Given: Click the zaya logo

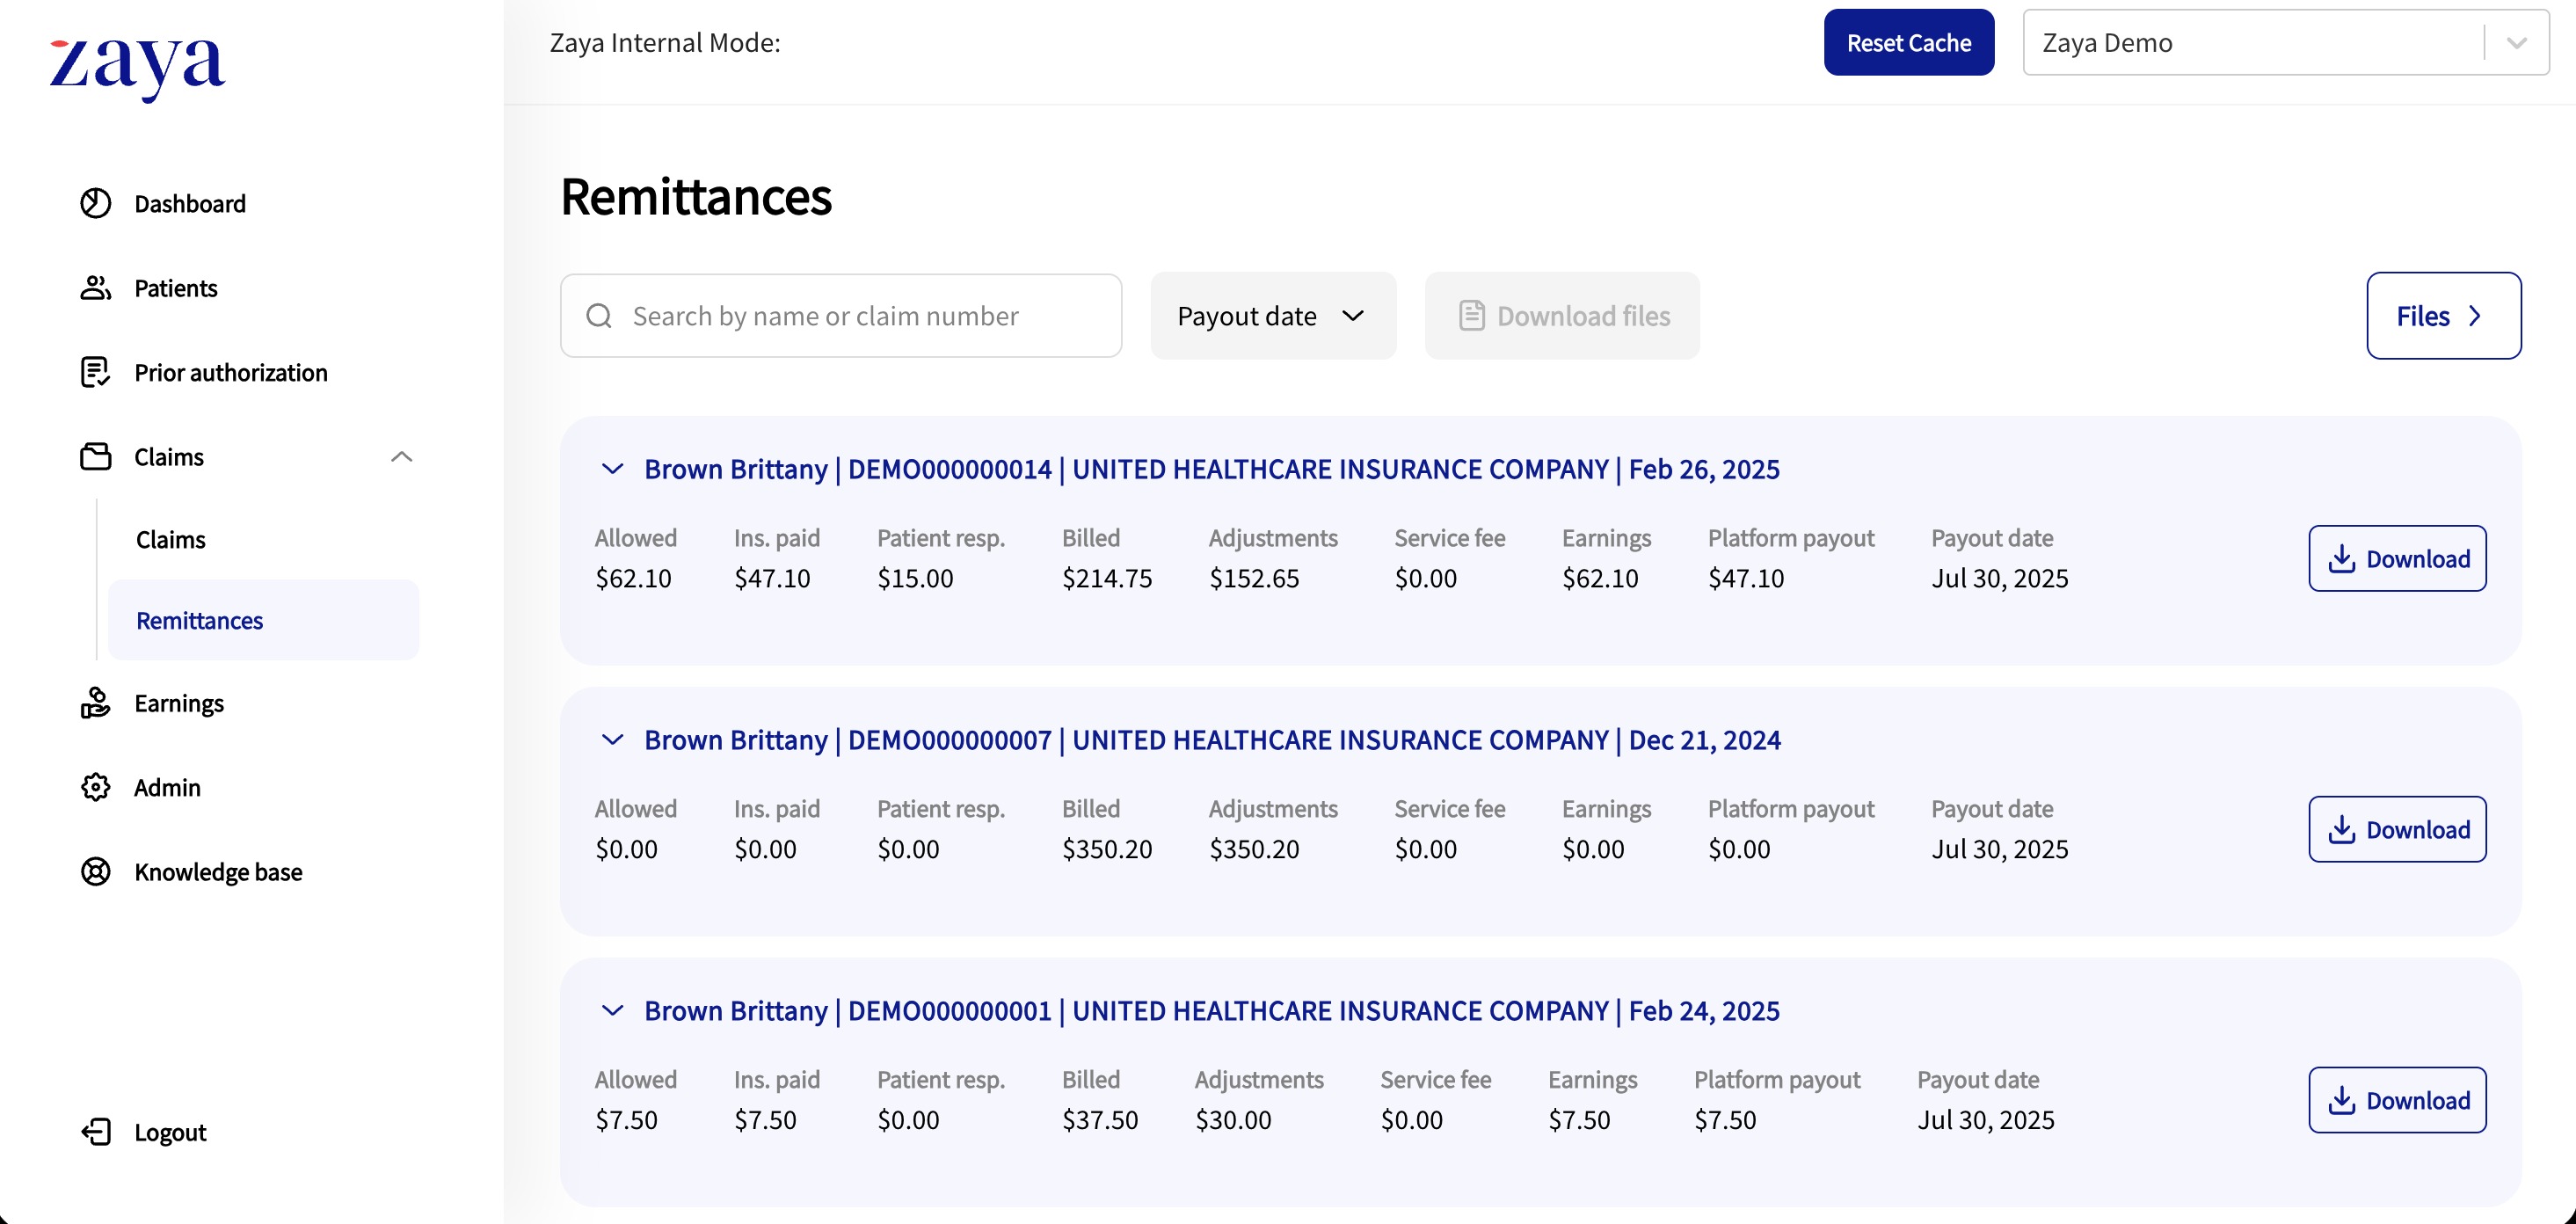Looking at the screenshot, I should [137, 65].
